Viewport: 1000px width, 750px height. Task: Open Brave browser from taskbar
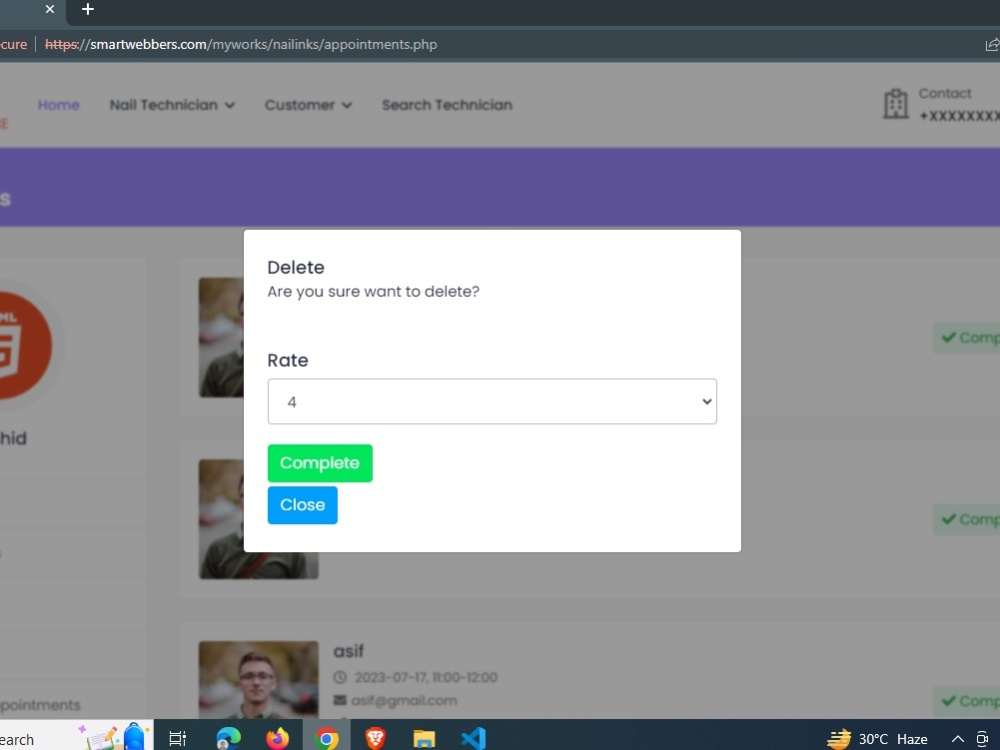point(376,739)
